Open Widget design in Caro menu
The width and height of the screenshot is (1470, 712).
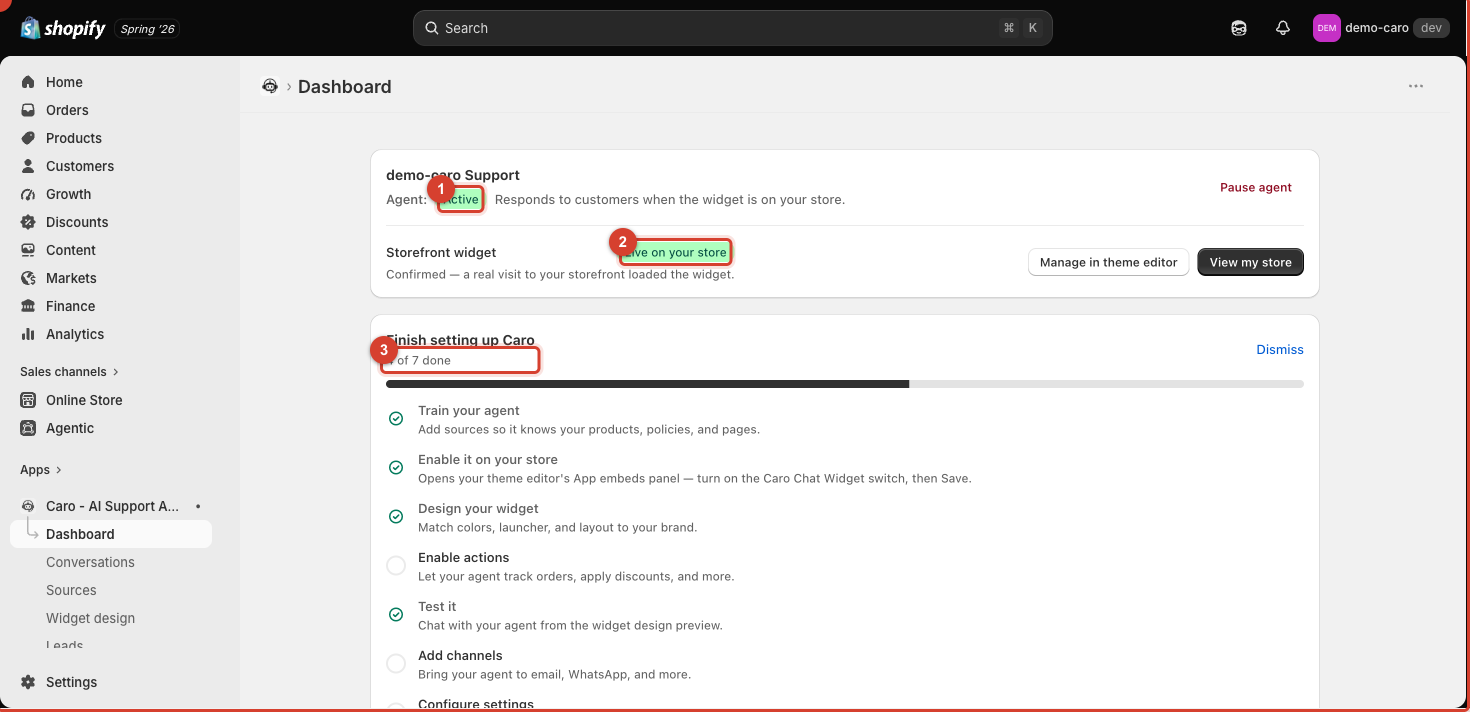point(90,618)
